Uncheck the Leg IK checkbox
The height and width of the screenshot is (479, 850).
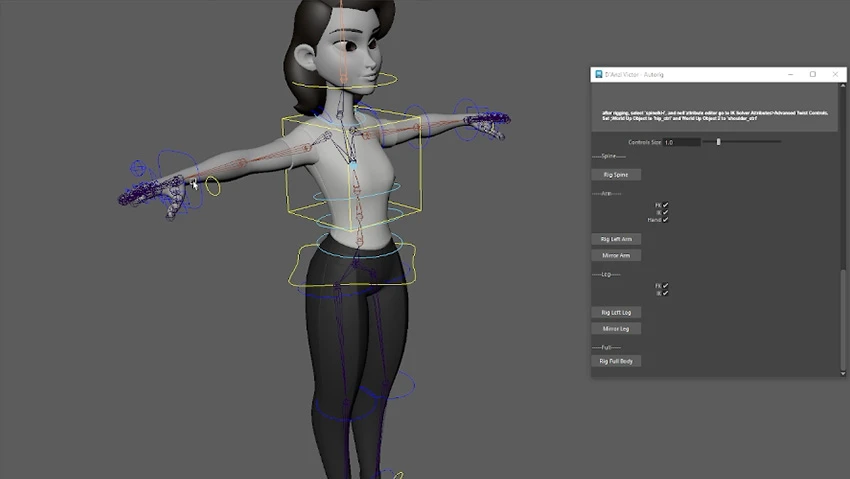[x=665, y=293]
